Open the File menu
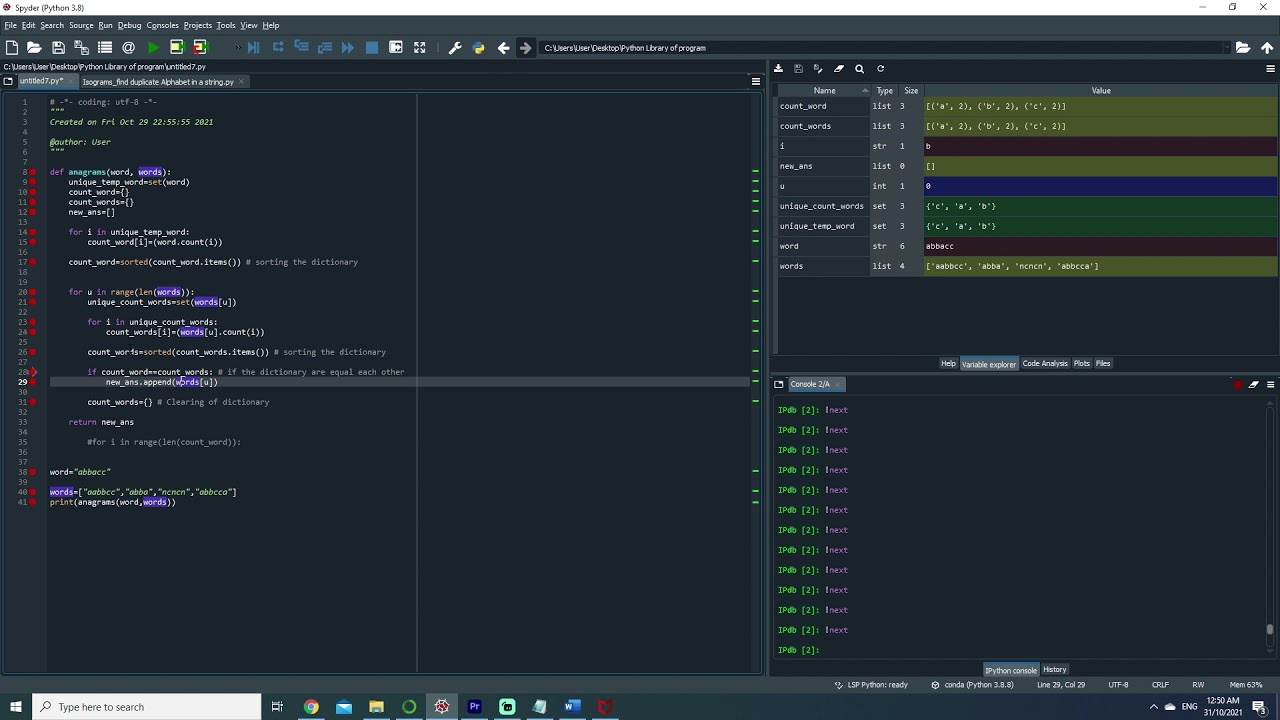Viewport: 1280px width, 720px height. click(10, 25)
